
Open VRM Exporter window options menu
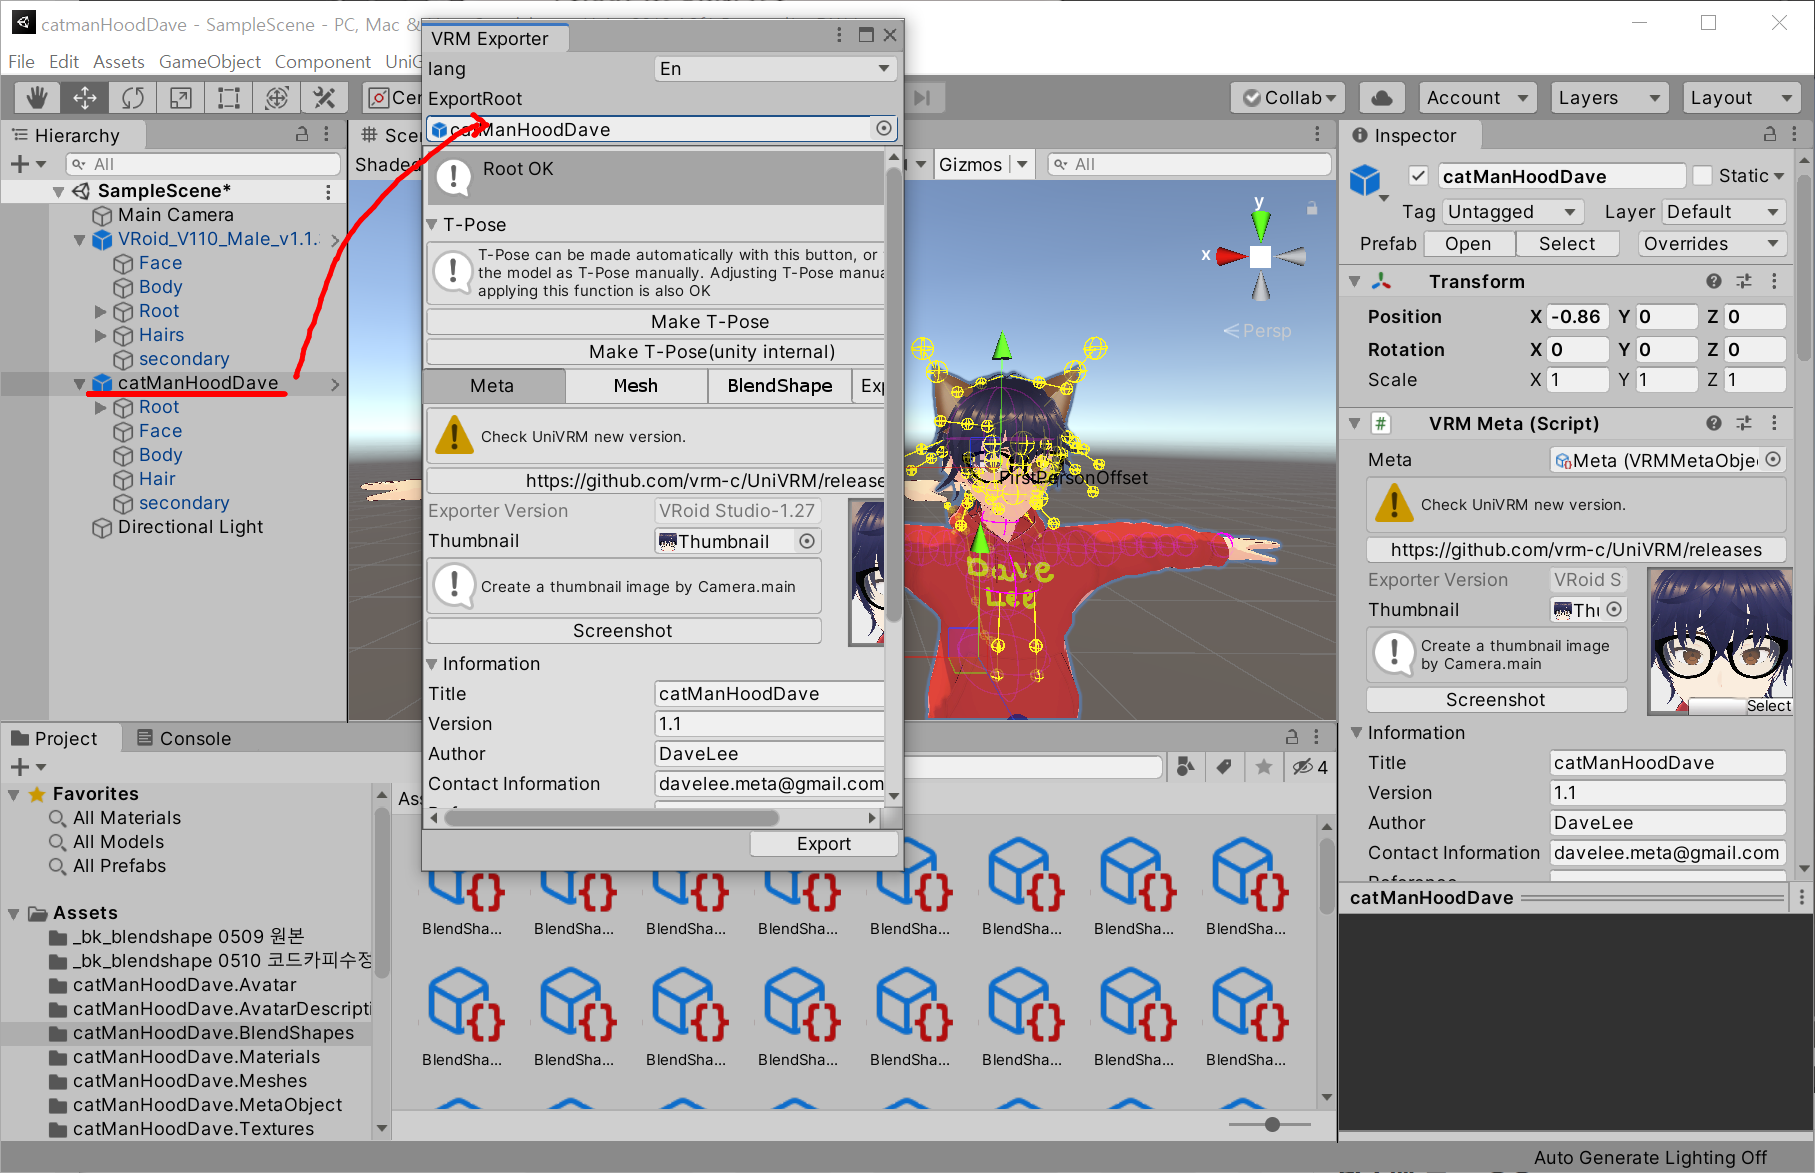click(838, 35)
